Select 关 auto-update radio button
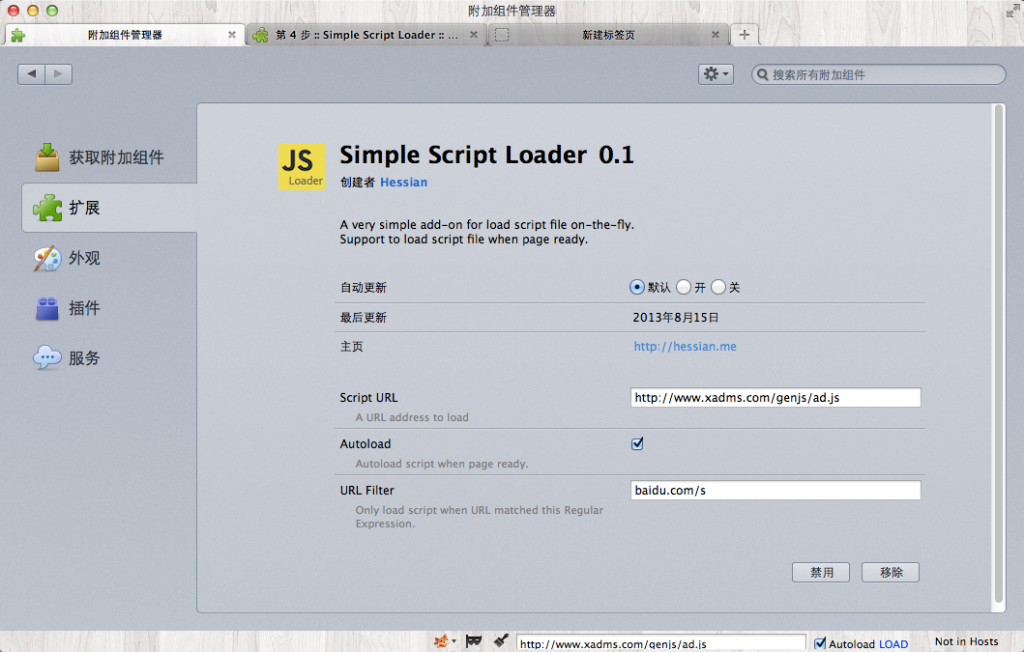Image resolution: width=1024 pixels, height=652 pixels. pos(718,287)
